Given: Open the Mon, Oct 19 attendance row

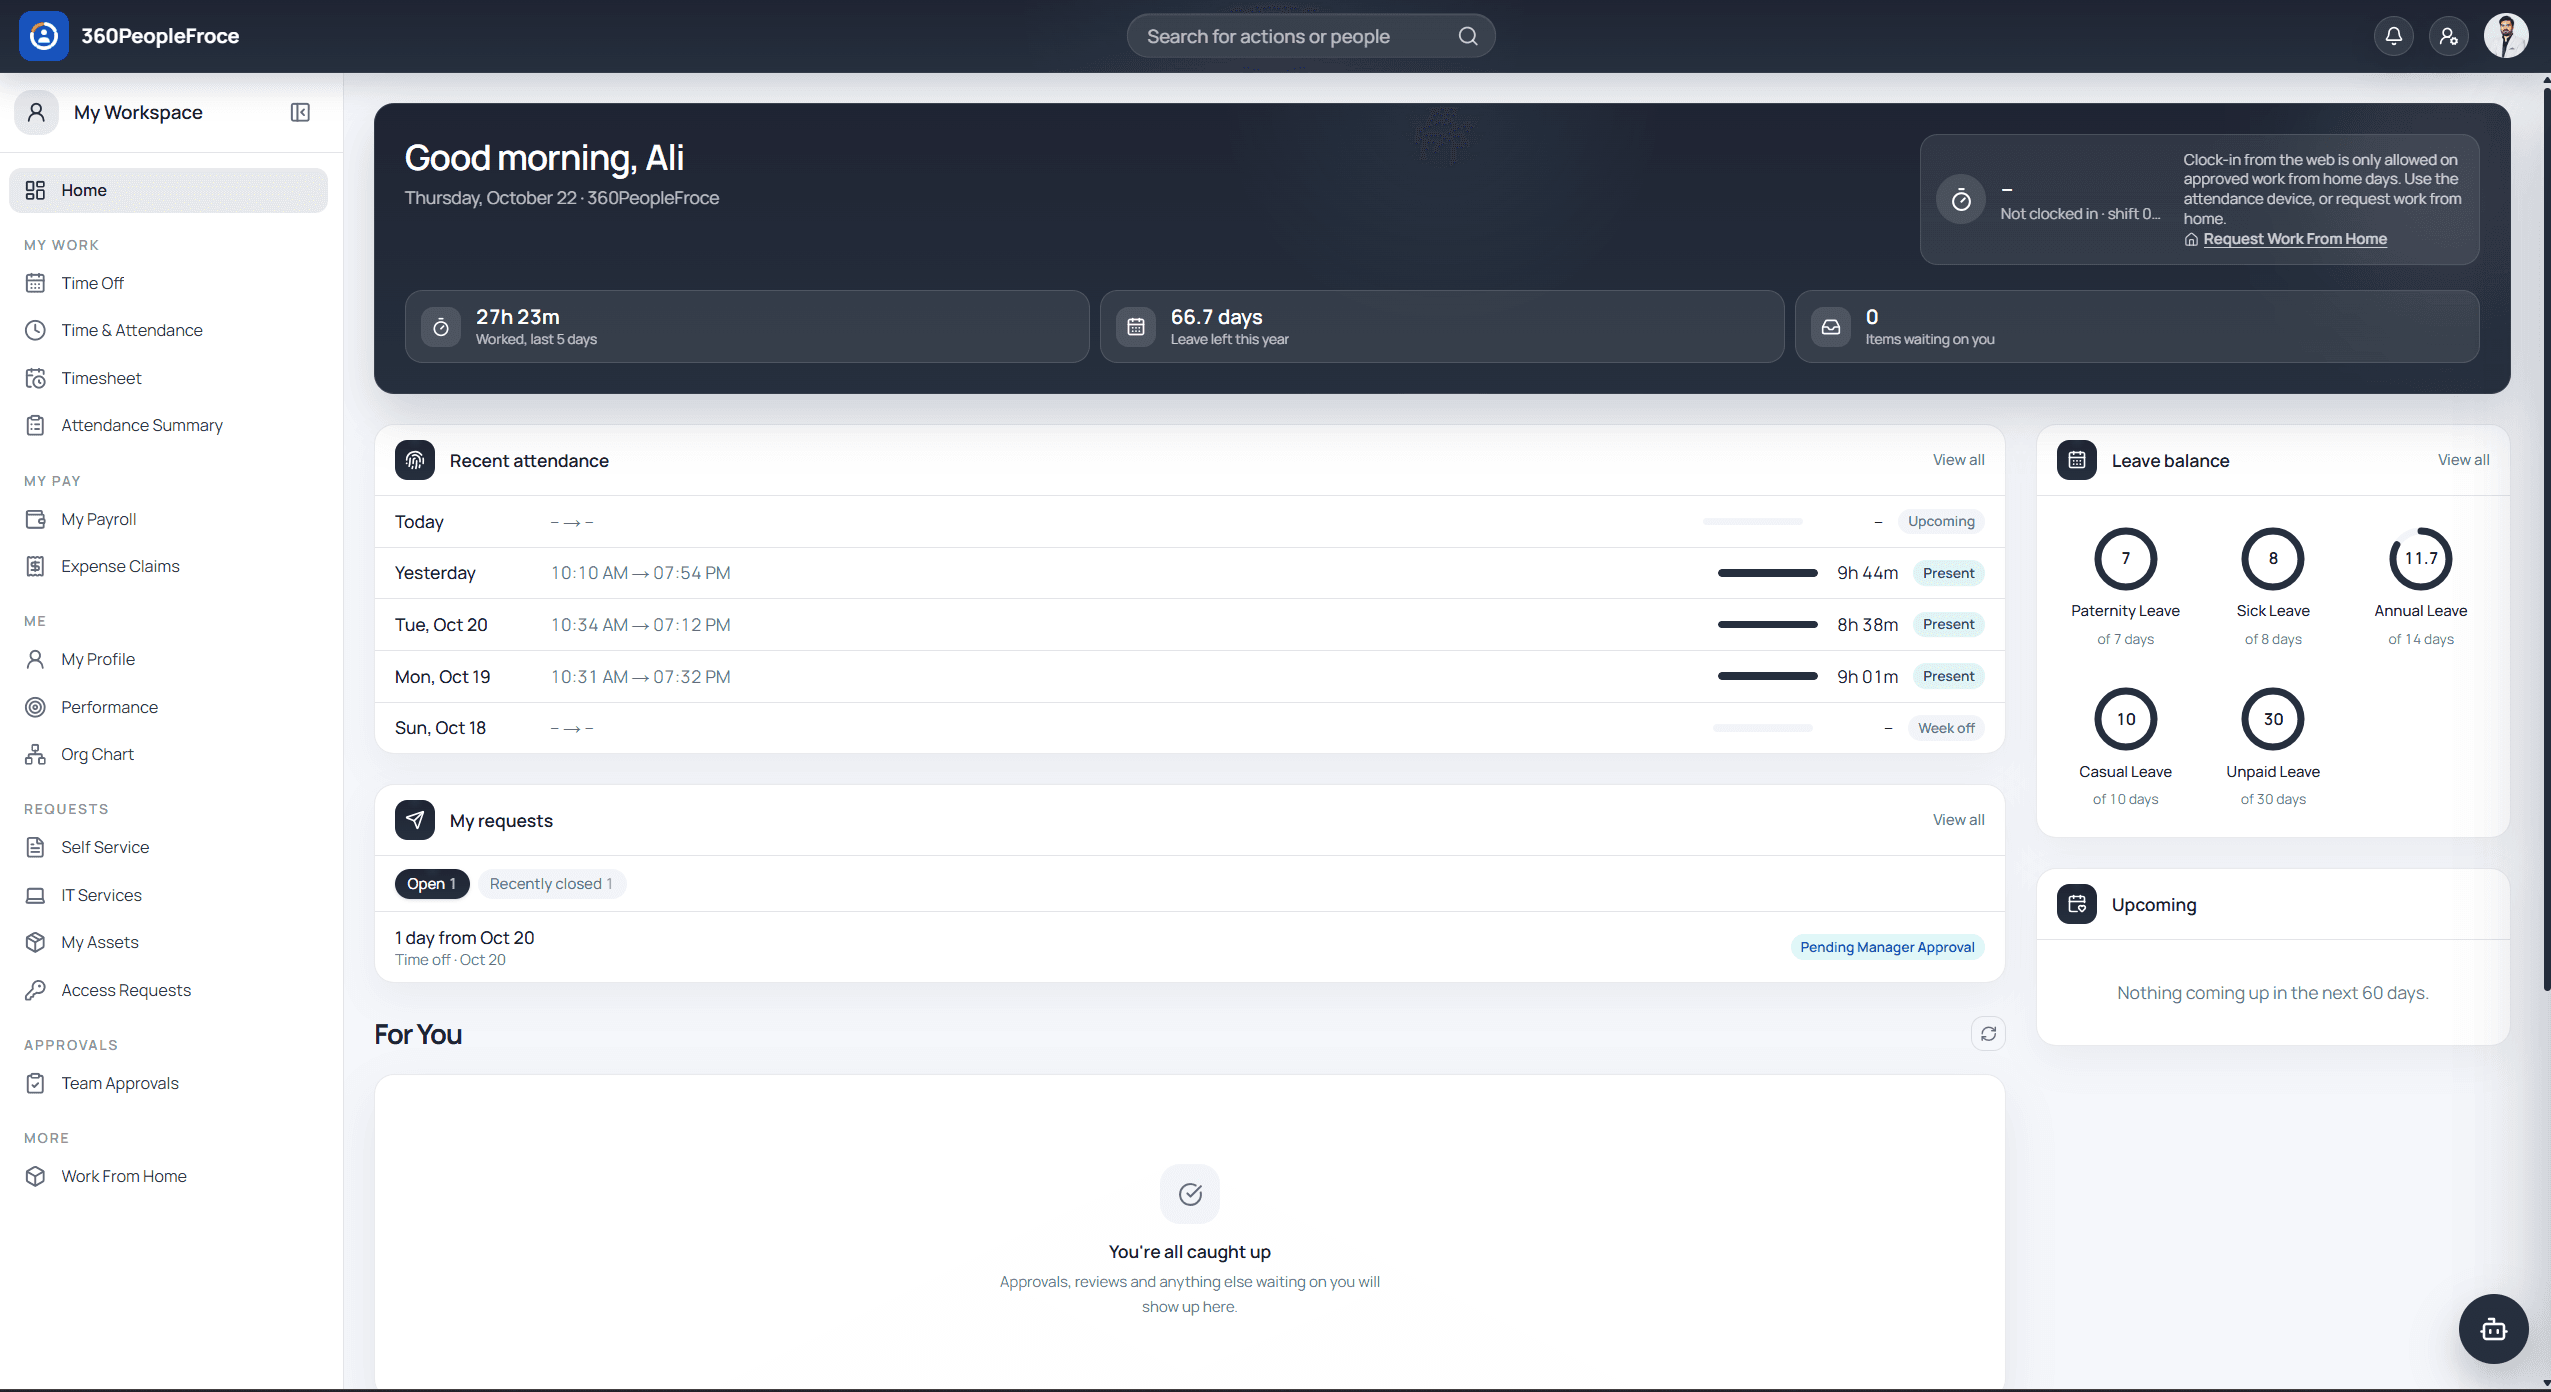Looking at the screenshot, I should coord(1189,677).
